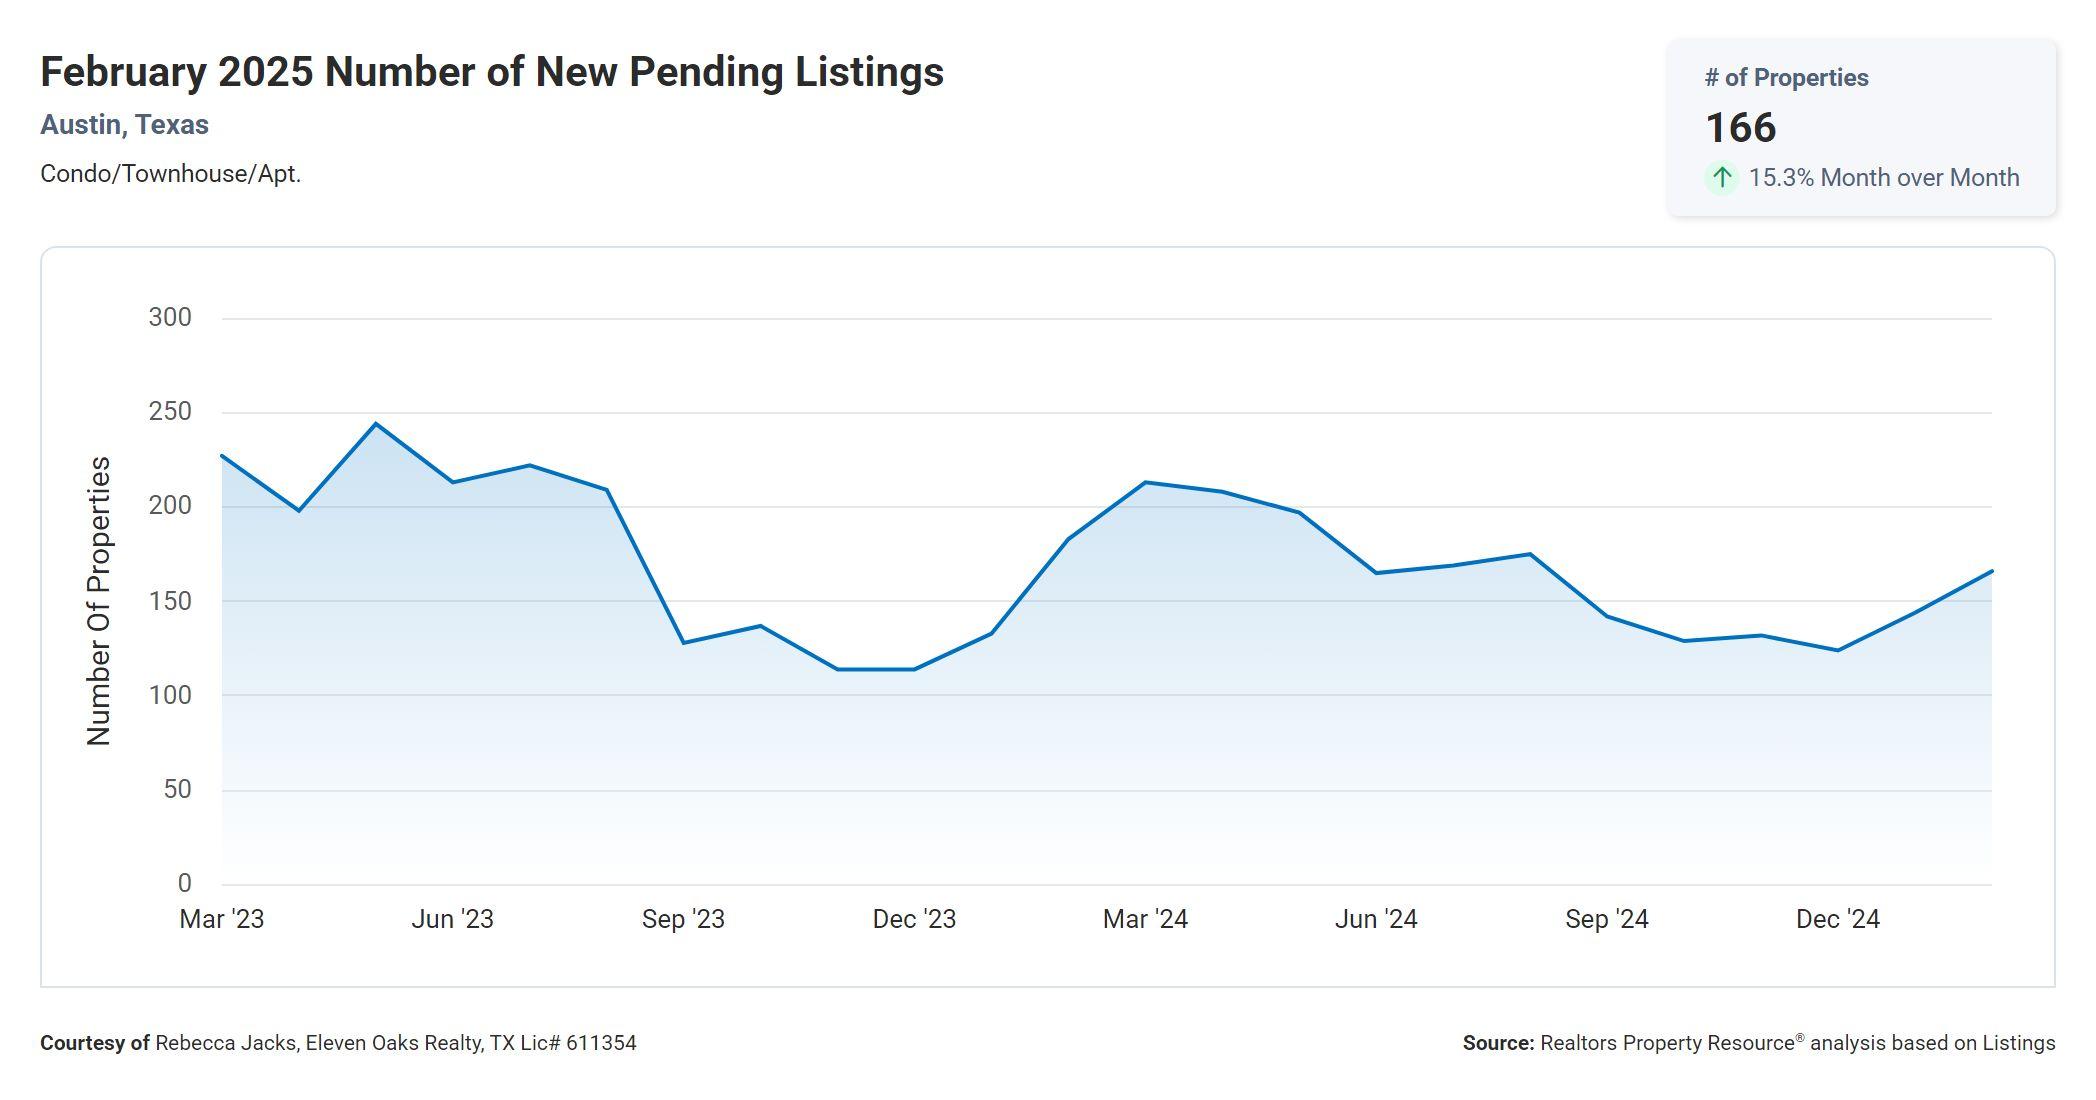Click the 'Number Of Properties' y-axis title
Image resolution: width=2096 pixels, height=1100 pixels.
(x=99, y=601)
